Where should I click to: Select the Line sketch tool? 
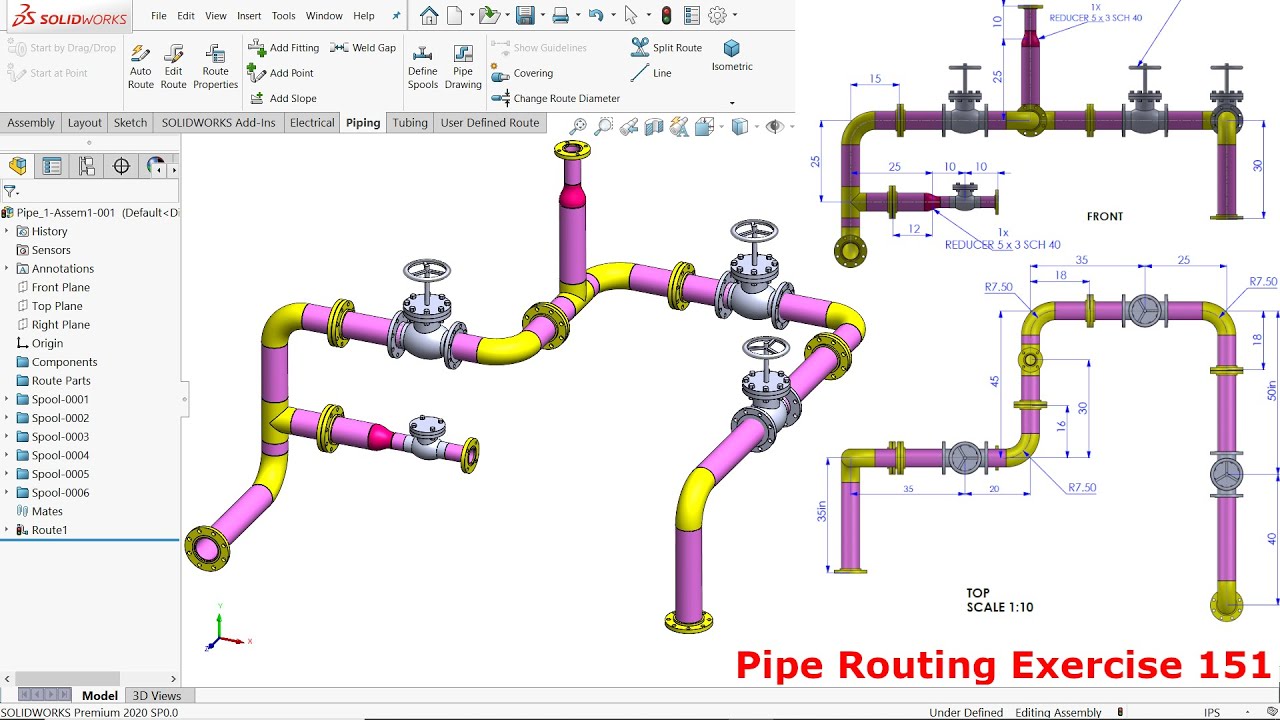[x=651, y=73]
